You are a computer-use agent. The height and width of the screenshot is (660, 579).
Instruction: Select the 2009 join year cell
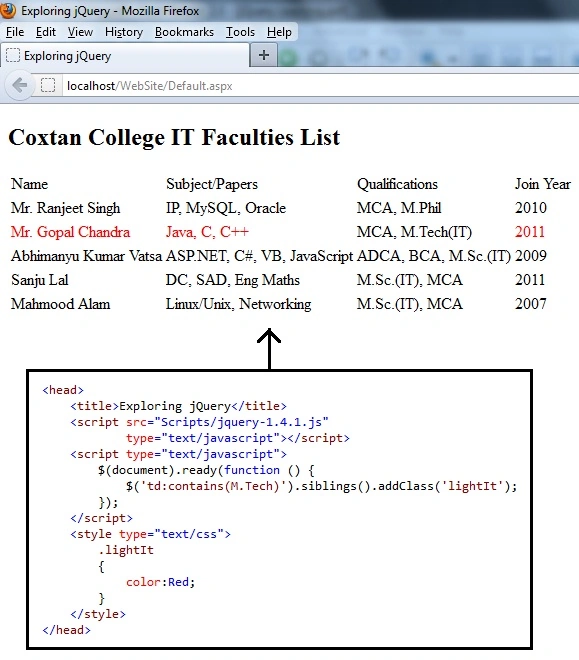click(531, 256)
